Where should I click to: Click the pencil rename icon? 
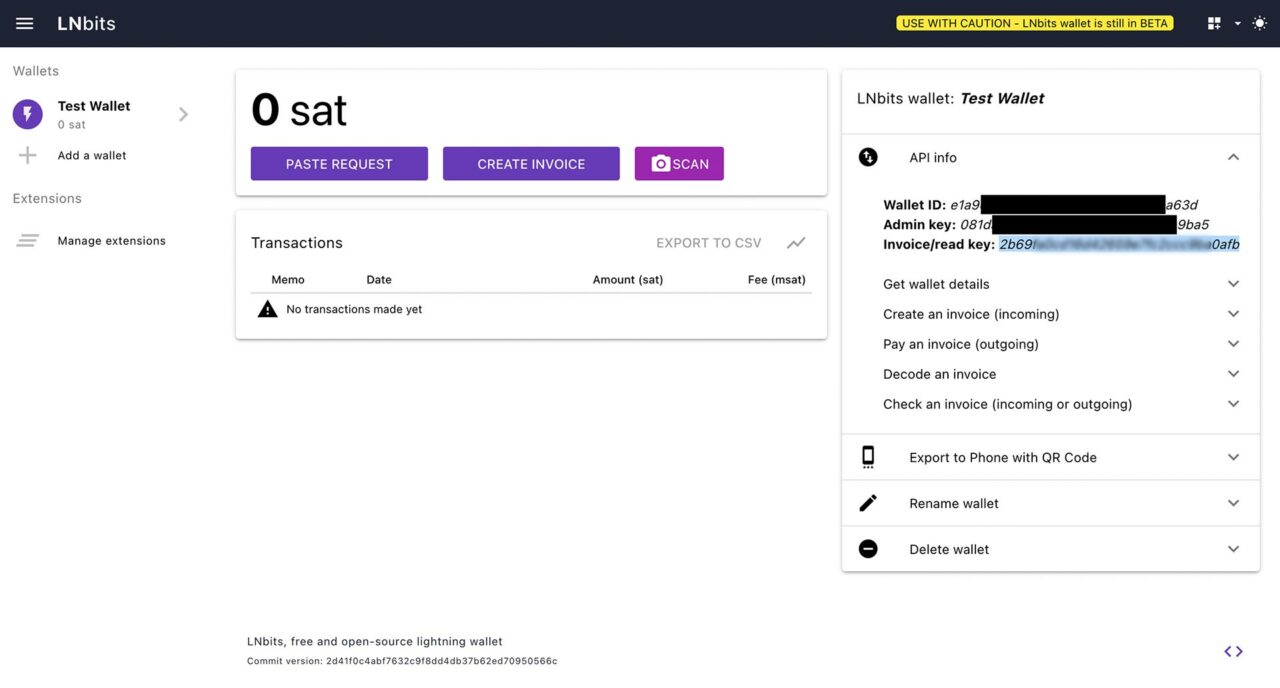pos(868,503)
